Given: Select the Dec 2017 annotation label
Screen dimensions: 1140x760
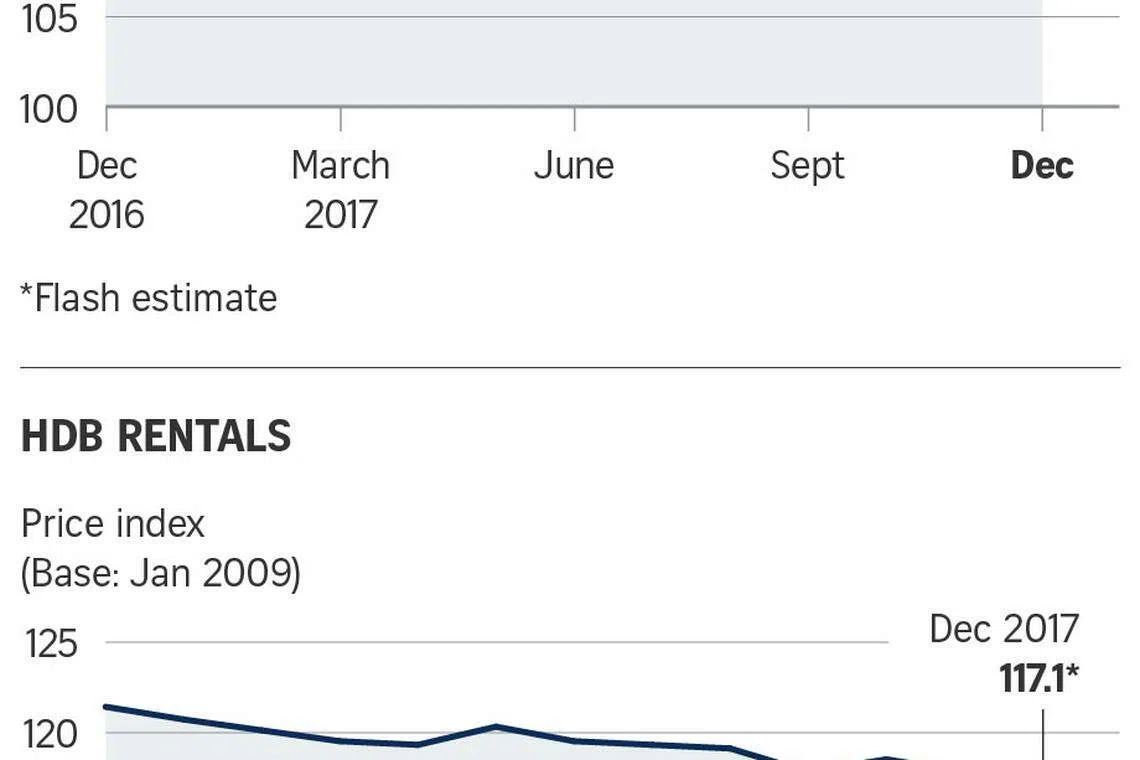Looking at the screenshot, I should (x=1003, y=629).
